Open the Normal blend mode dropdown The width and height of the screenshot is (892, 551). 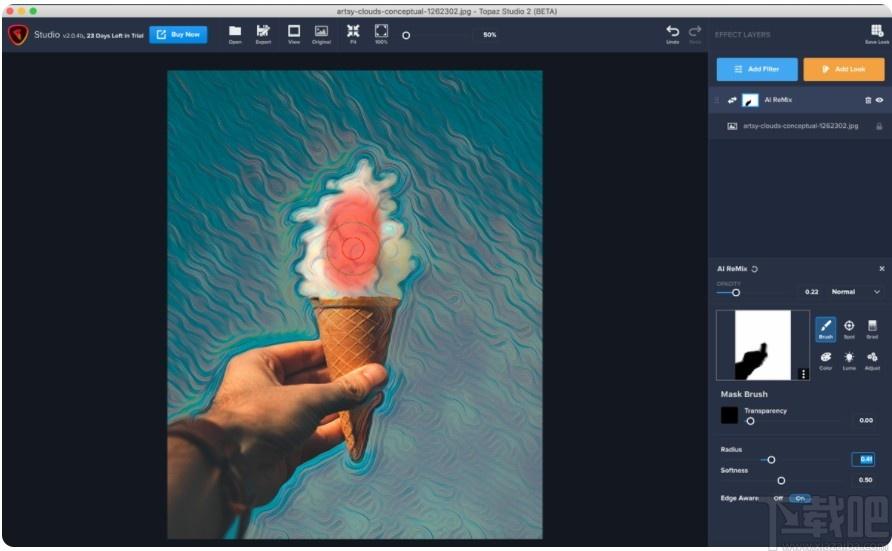coord(855,292)
